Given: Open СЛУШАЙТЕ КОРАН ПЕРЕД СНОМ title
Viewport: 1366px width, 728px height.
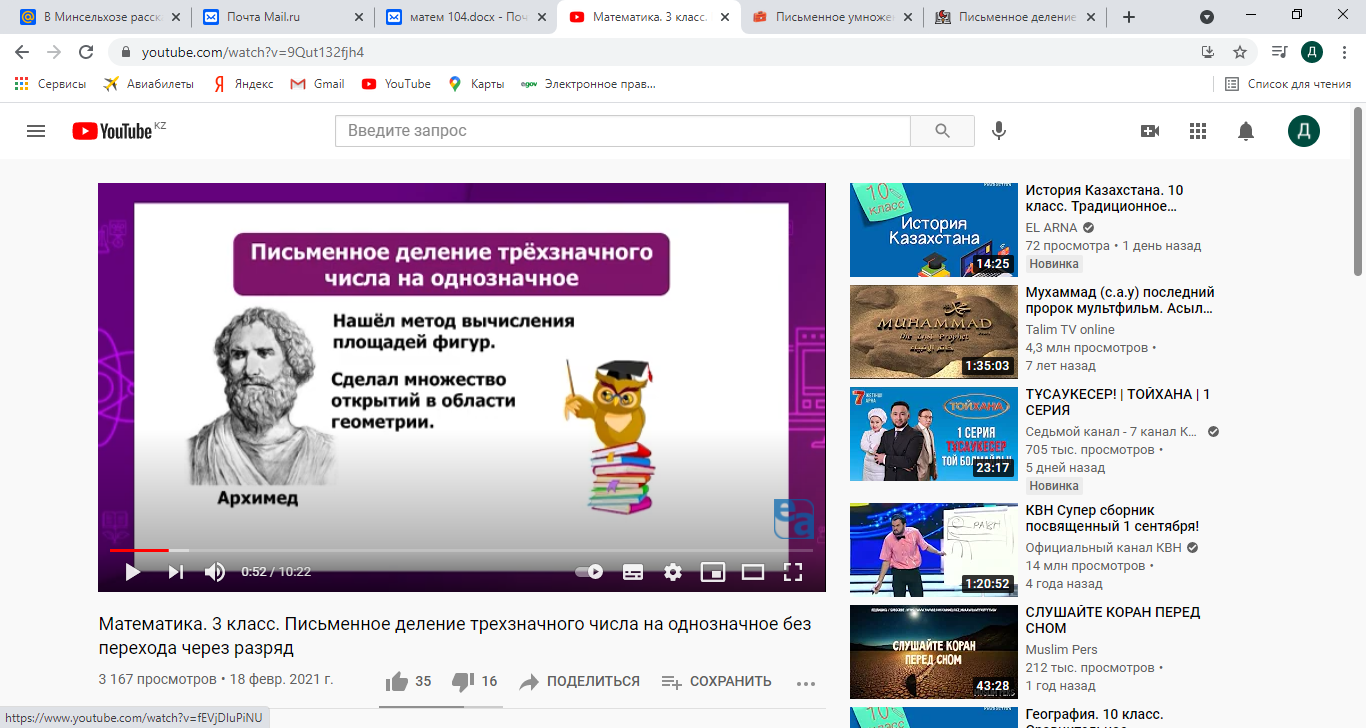Looking at the screenshot, I should (1113, 620).
